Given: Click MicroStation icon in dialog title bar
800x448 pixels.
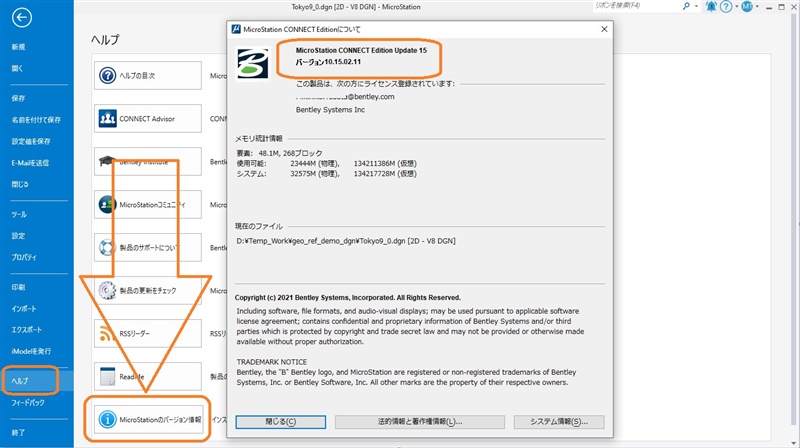Looking at the screenshot, I should (236, 29).
